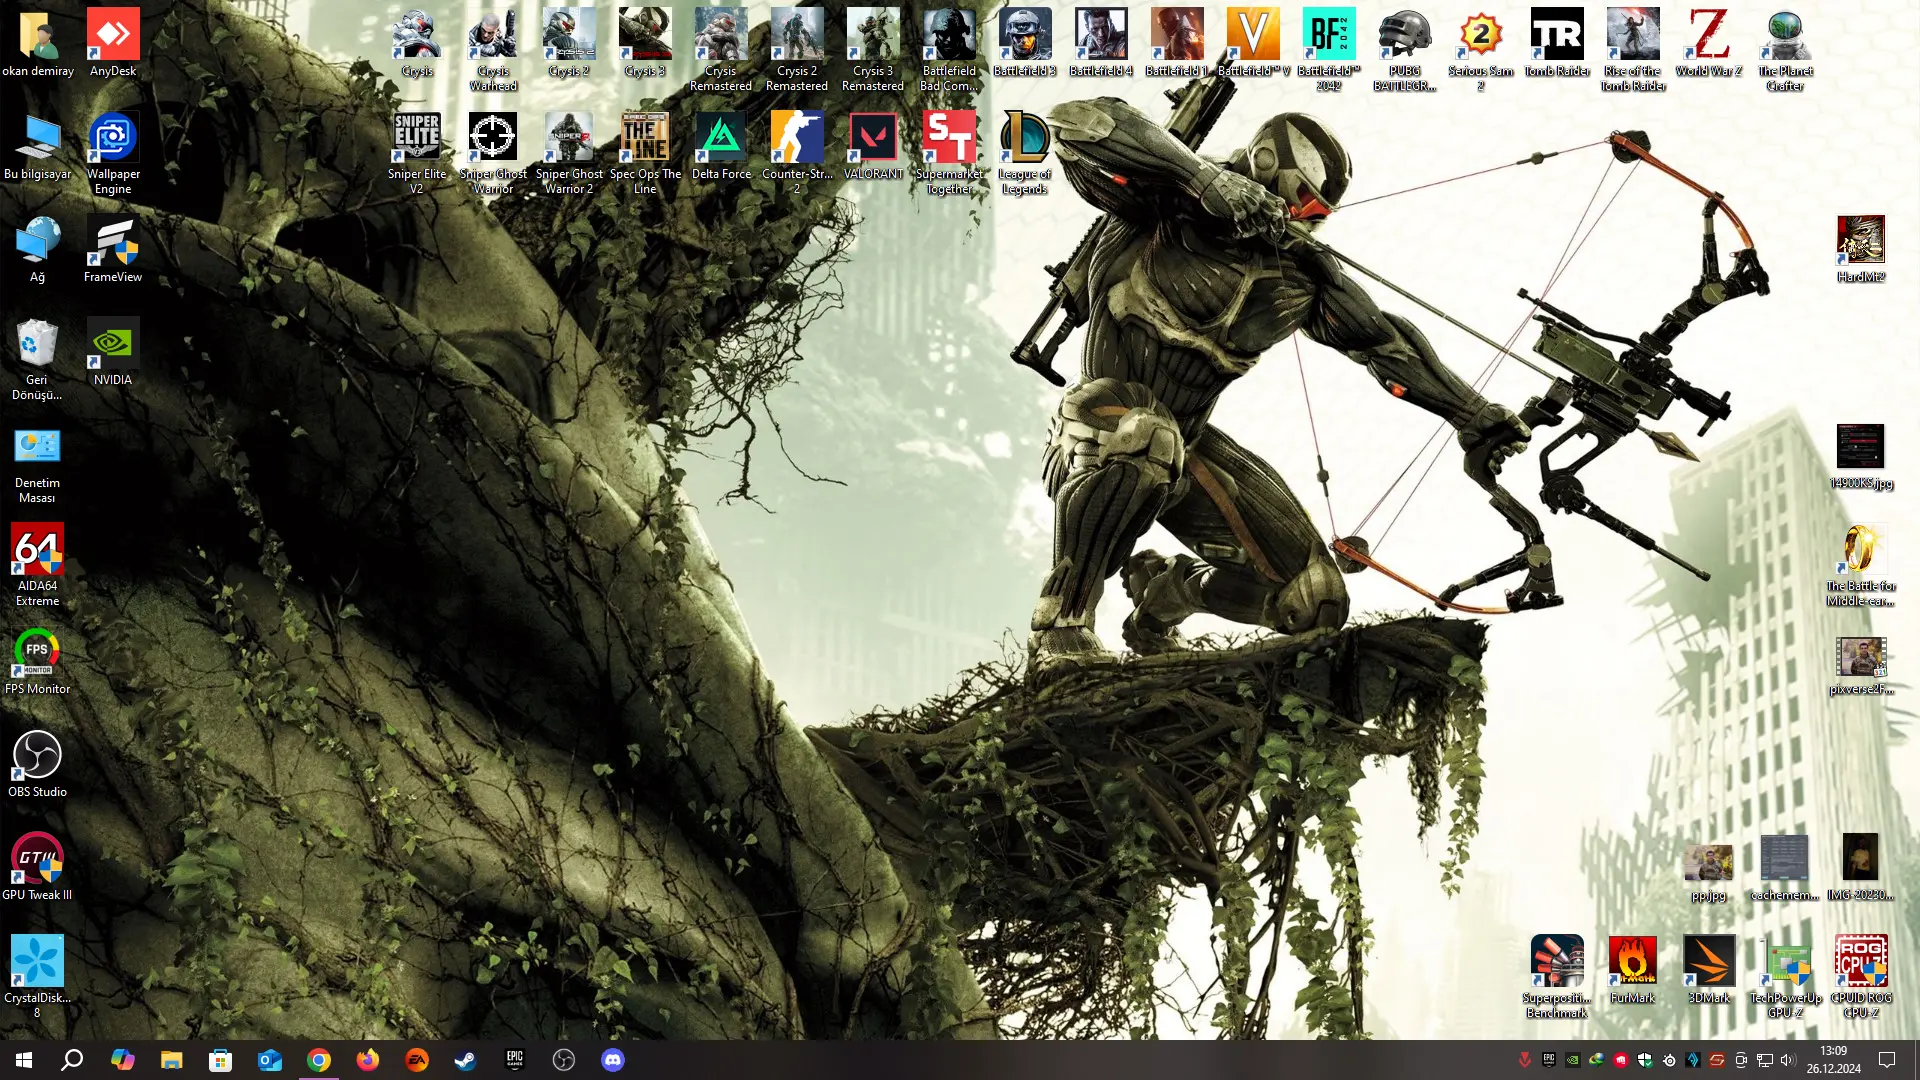This screenshot has width=1920, height=1080.
Task: Open Epic Games Launcher in taskbar
Action: [x=515, y=1060]
